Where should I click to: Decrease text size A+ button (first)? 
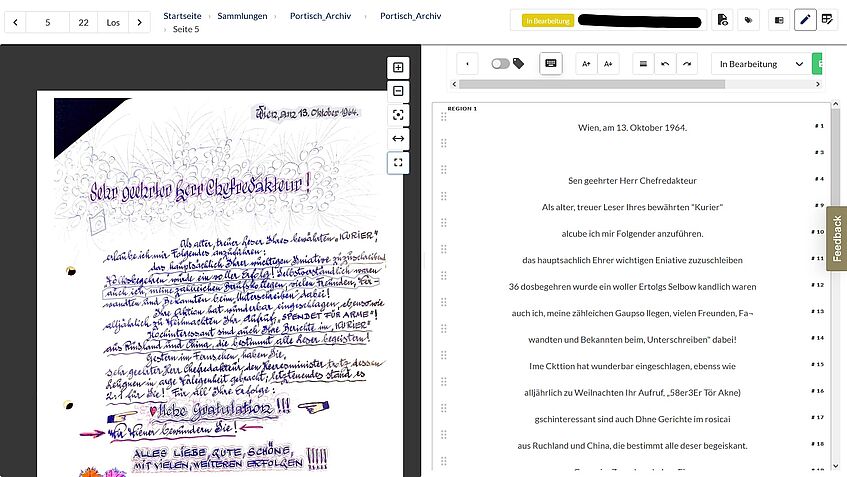click(586, 64)
